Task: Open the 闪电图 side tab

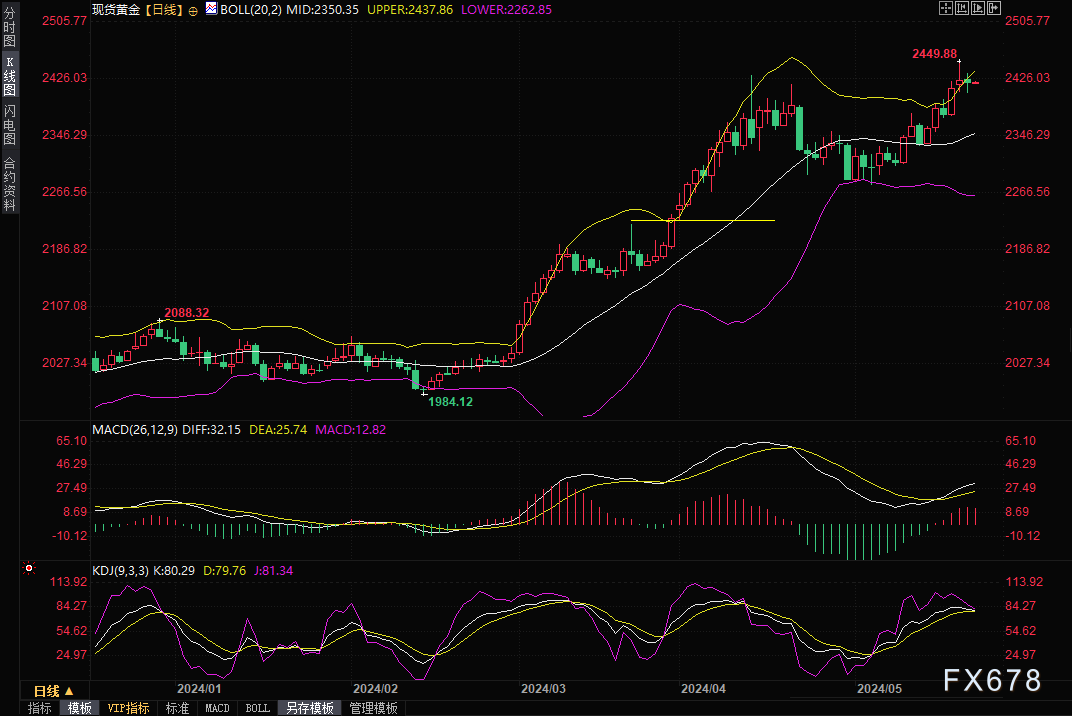Action: 9,123
